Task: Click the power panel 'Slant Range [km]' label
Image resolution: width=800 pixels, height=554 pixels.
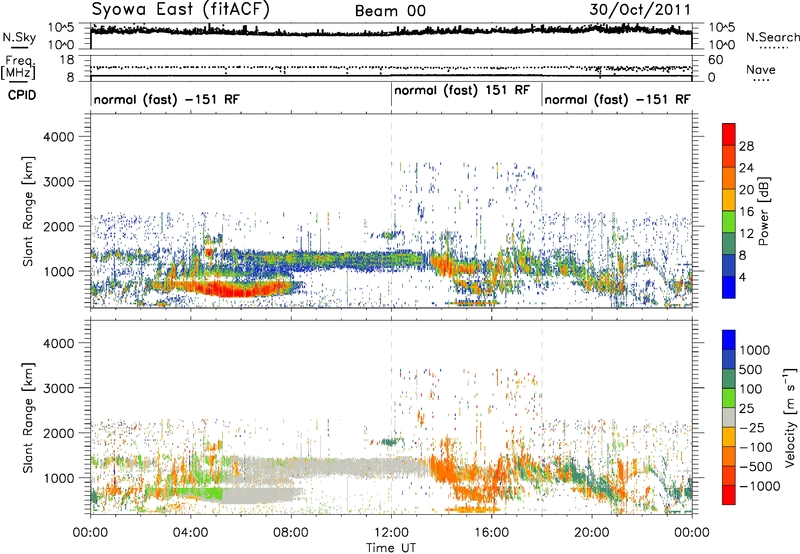Action: tap(28, 211)
